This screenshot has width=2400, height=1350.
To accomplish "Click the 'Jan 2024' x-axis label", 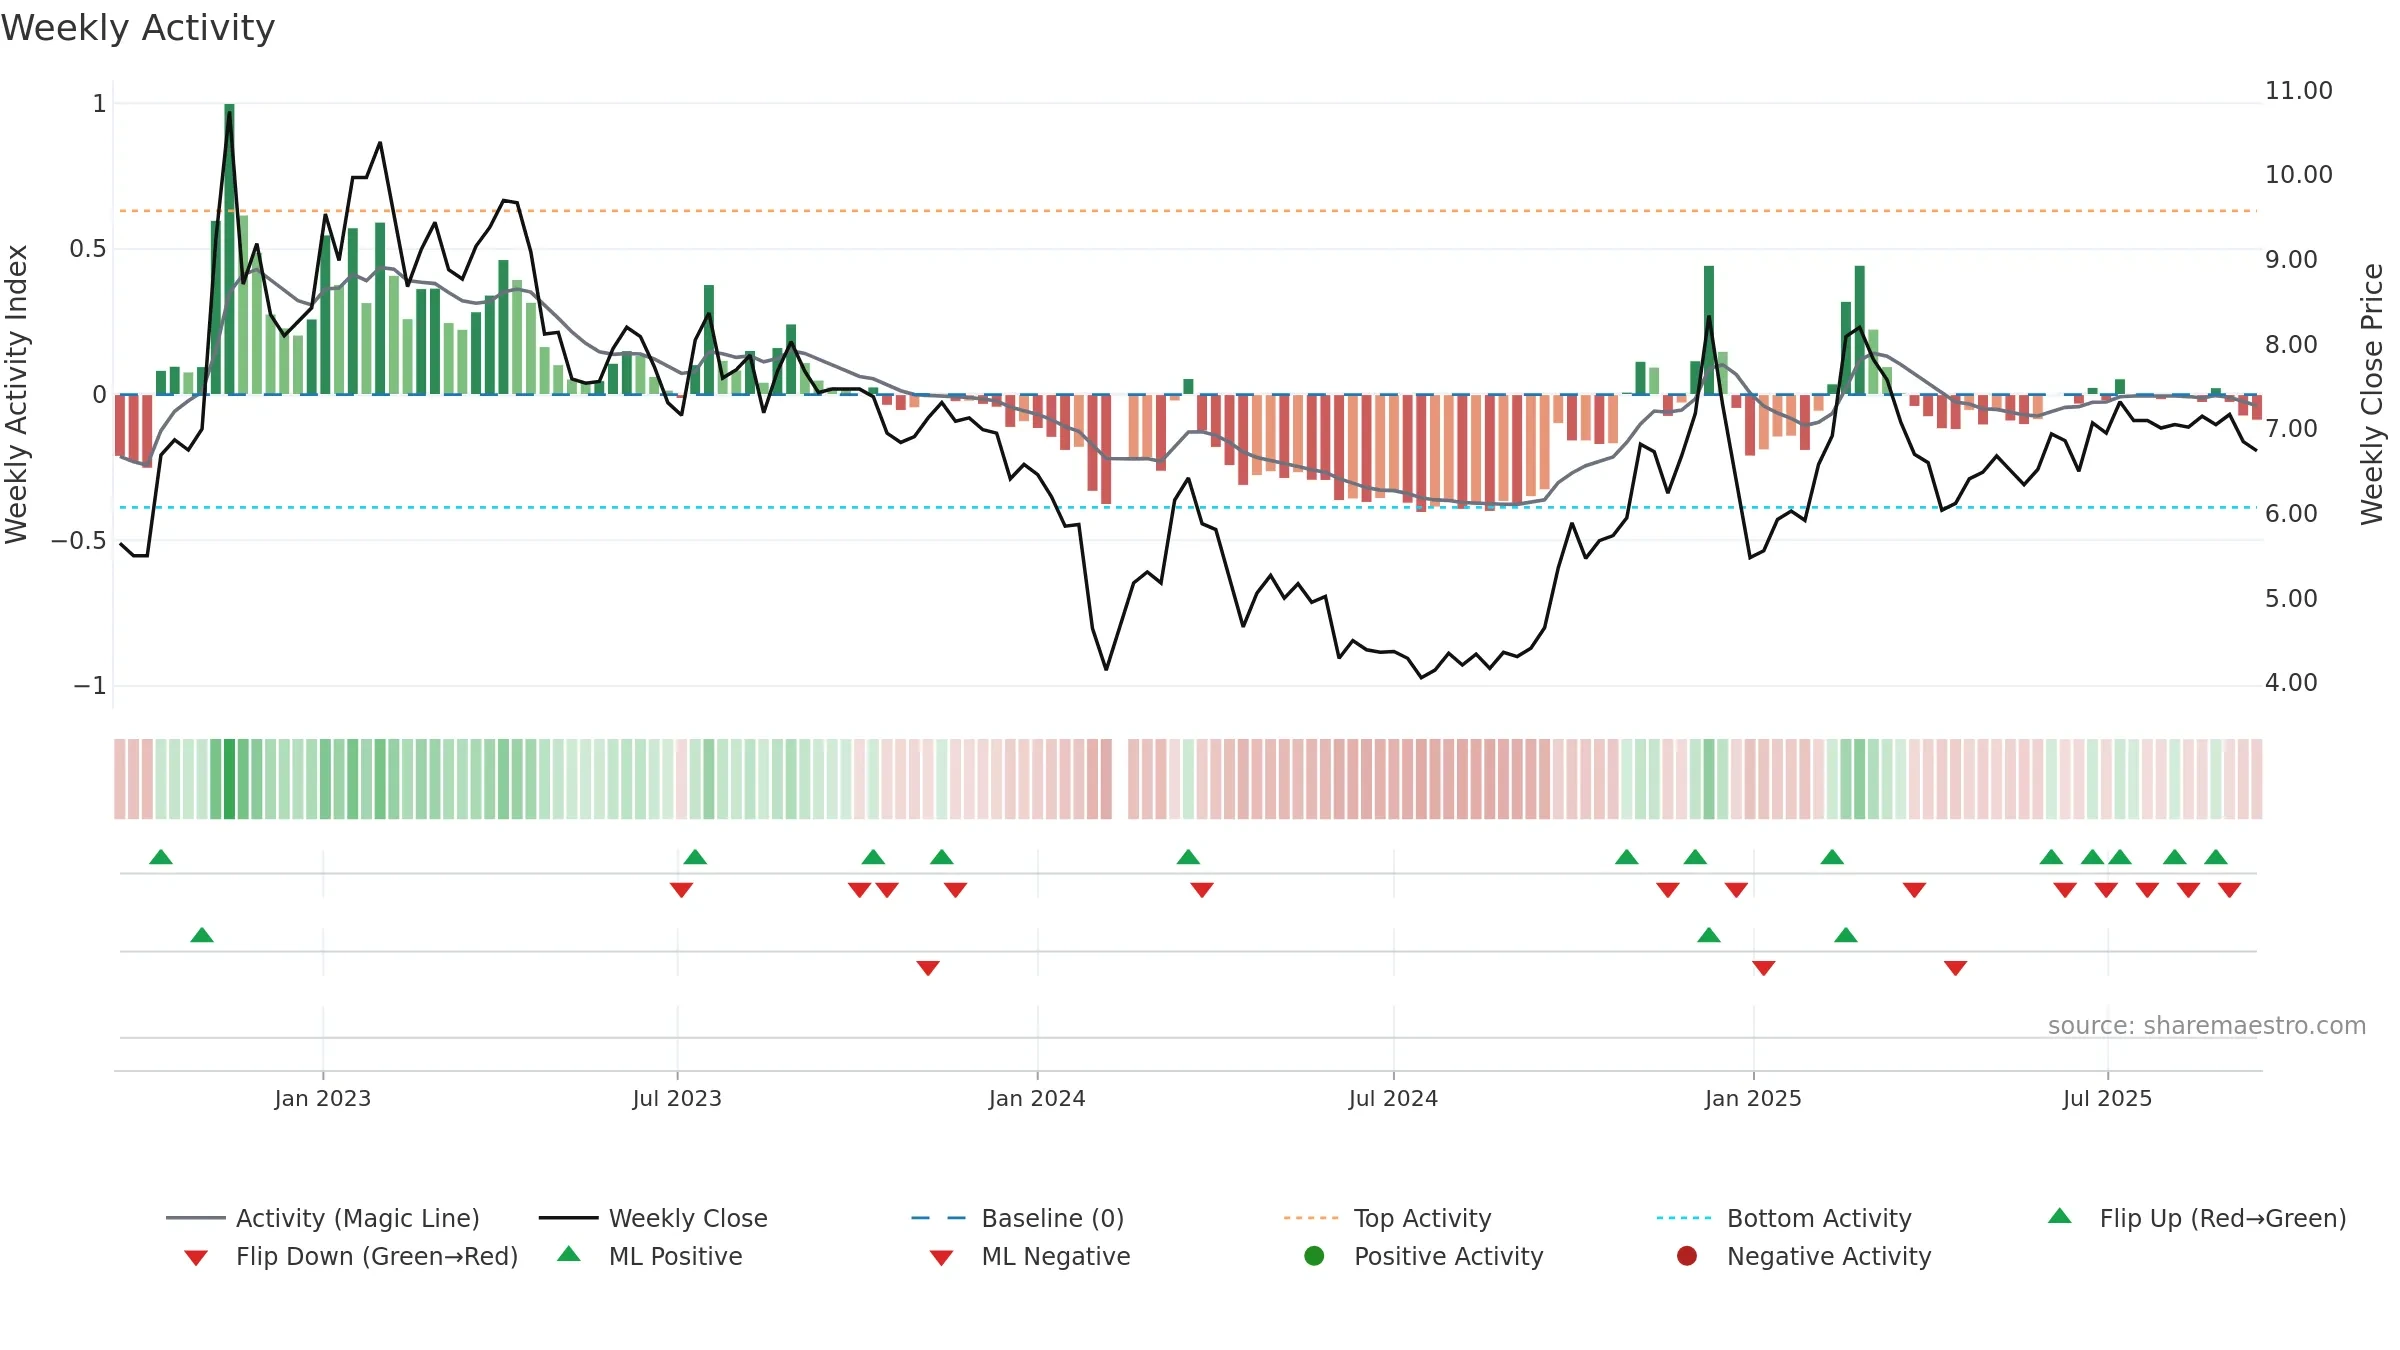I will tap(1037, 1098).
